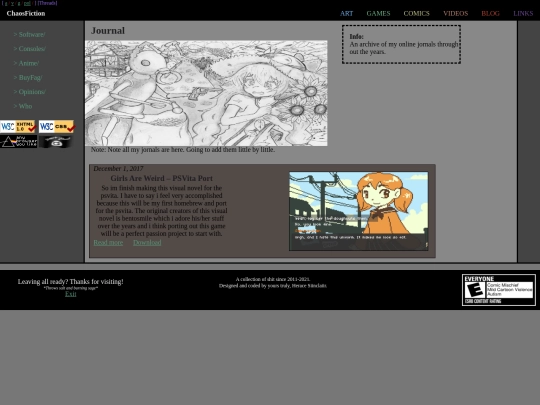Select the BuyFag/ sidebar category

(x=28, y=78)
